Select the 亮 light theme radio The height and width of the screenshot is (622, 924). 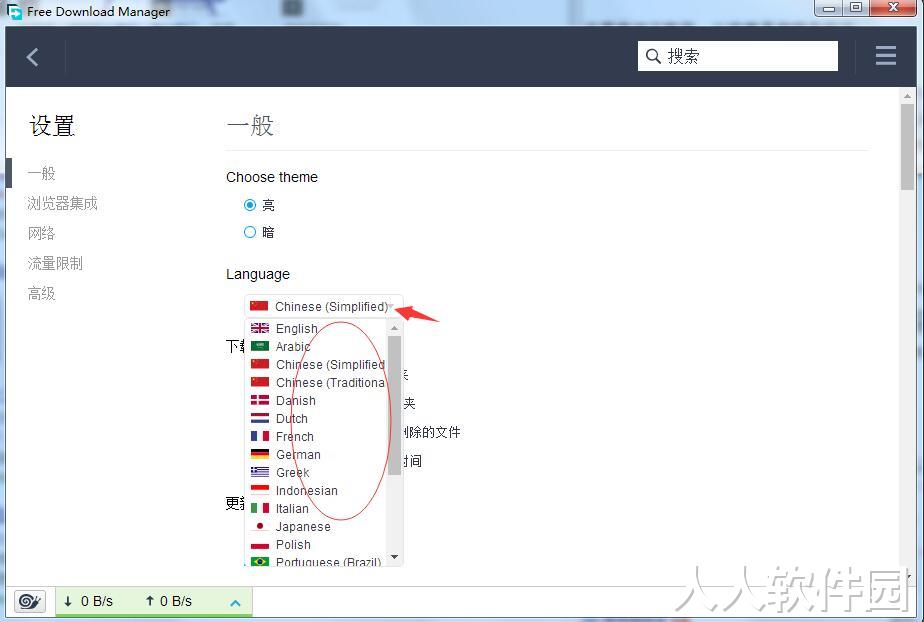click(250, 204)
